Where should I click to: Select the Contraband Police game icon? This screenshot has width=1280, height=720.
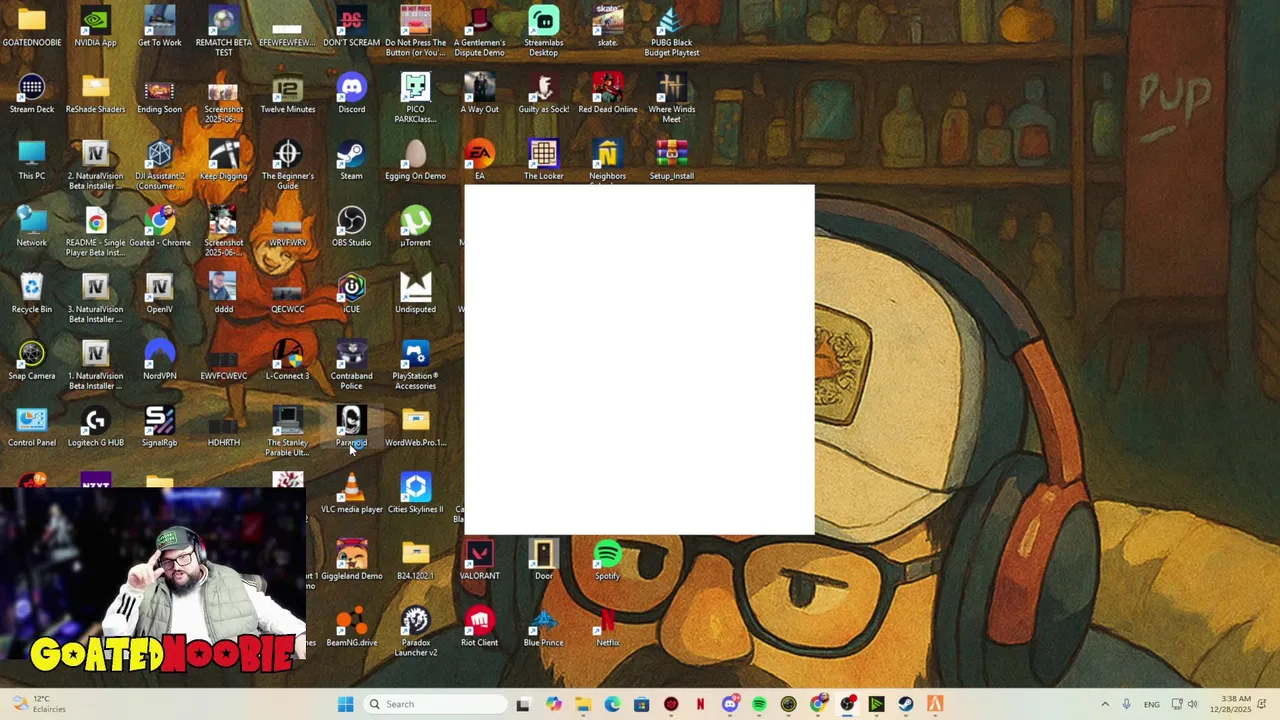pos(351,364)
